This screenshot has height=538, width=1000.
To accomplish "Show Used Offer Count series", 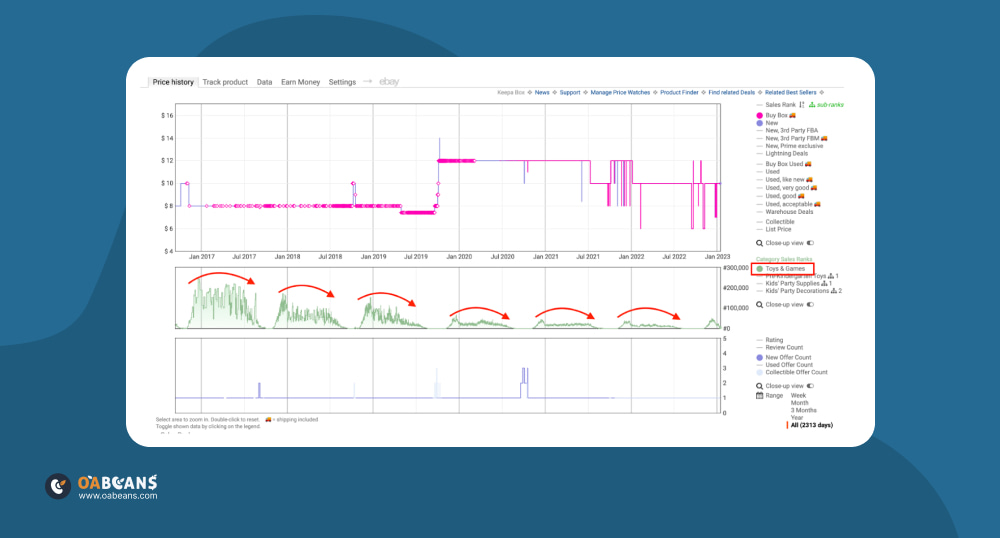I will (789, 365).
